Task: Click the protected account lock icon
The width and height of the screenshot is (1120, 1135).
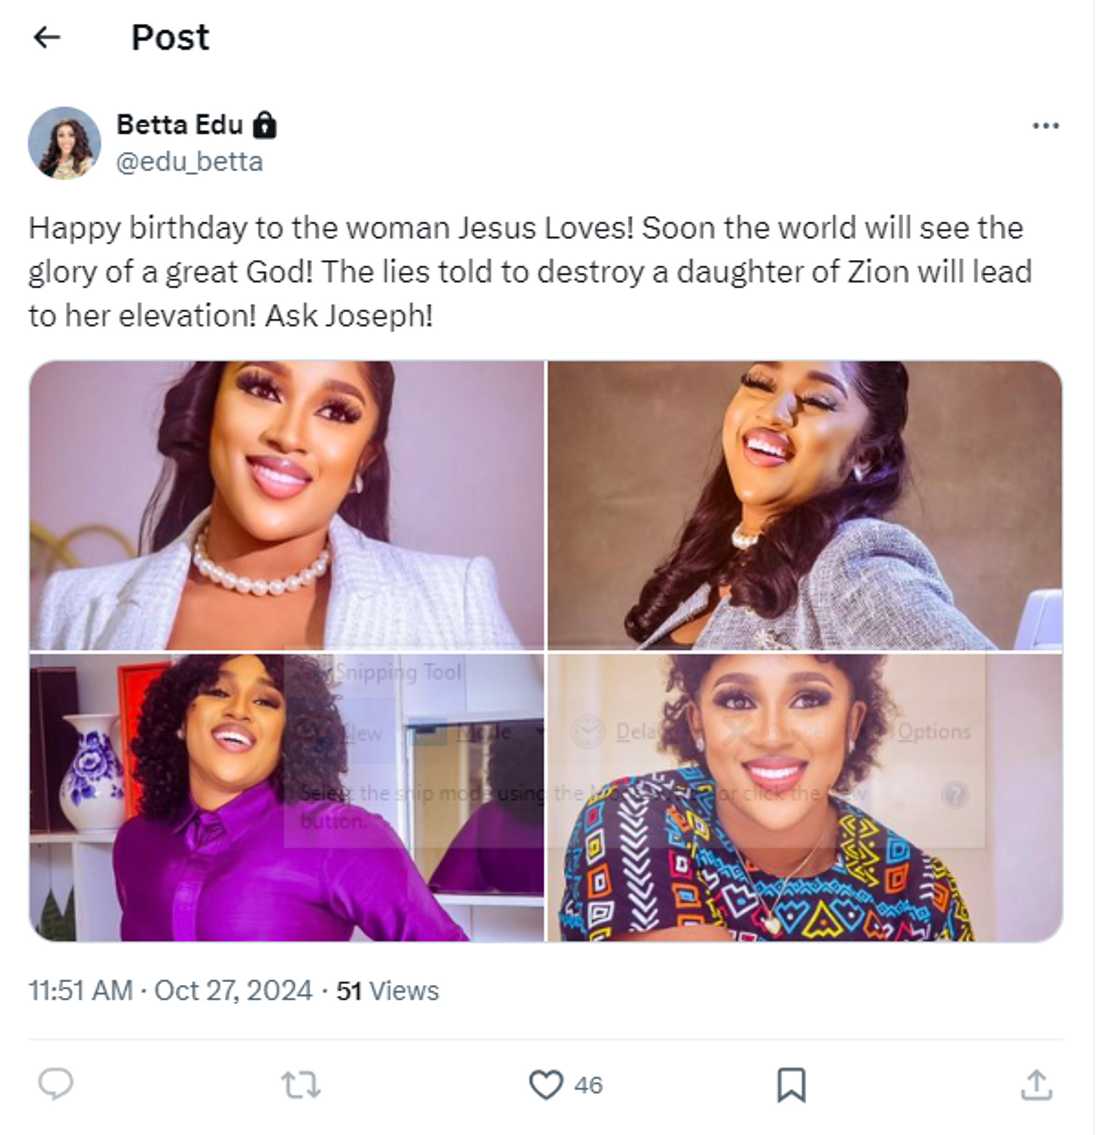Action: [x=265, y=125]
